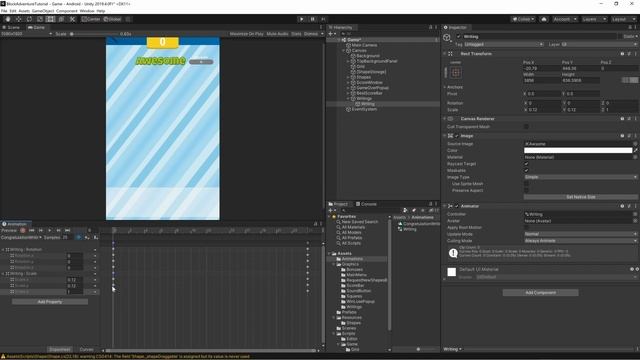Open the Cloud services icon

point(544,19)
